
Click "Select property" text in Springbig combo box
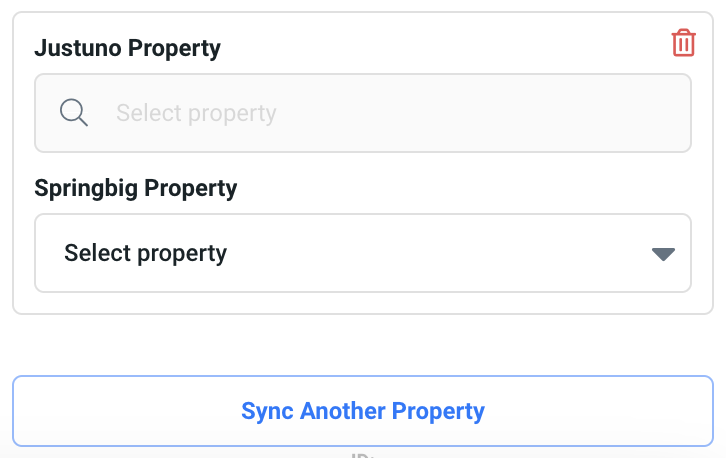(146, 253)
